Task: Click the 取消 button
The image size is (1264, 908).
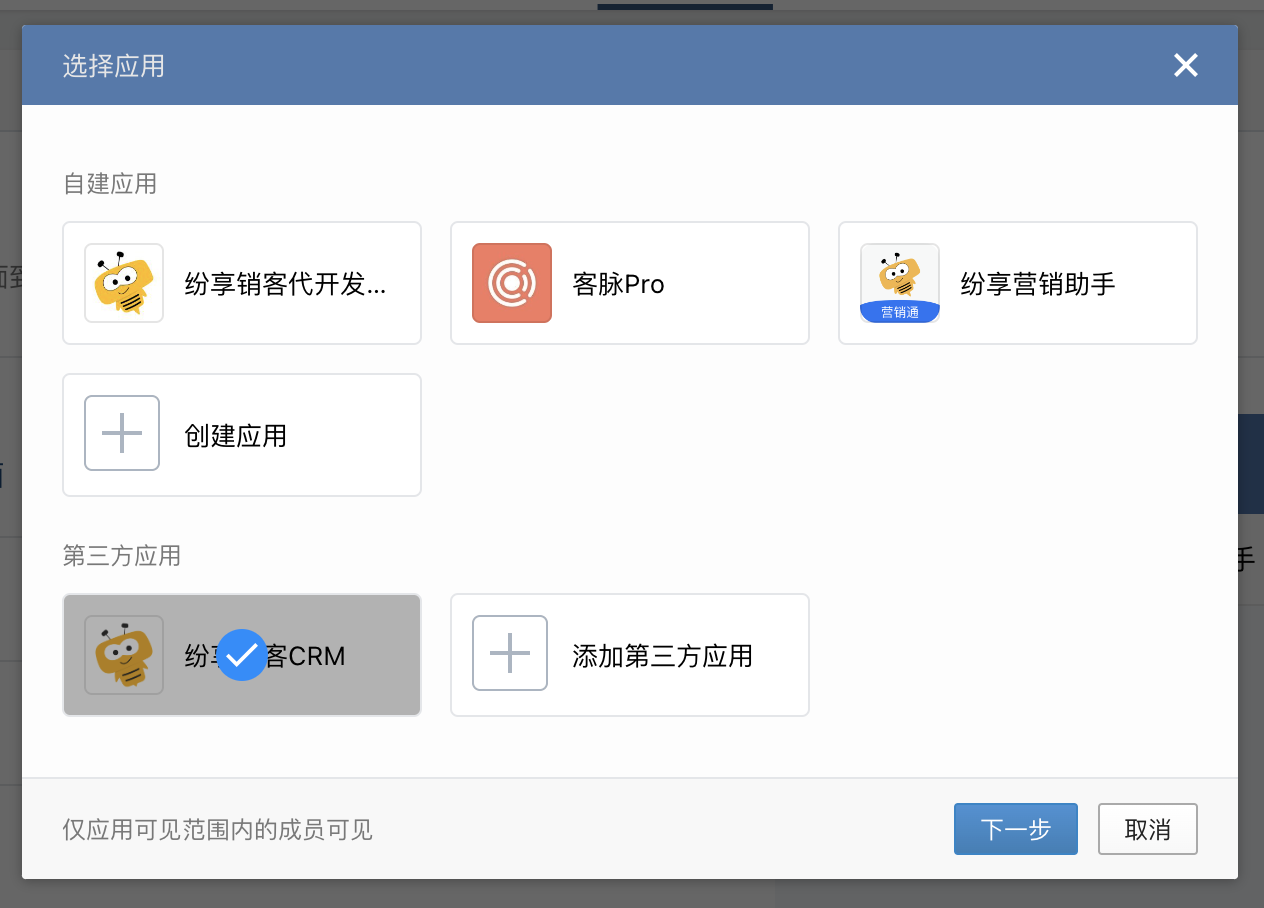Action: pyautogui.click(x=1148, y=829)
